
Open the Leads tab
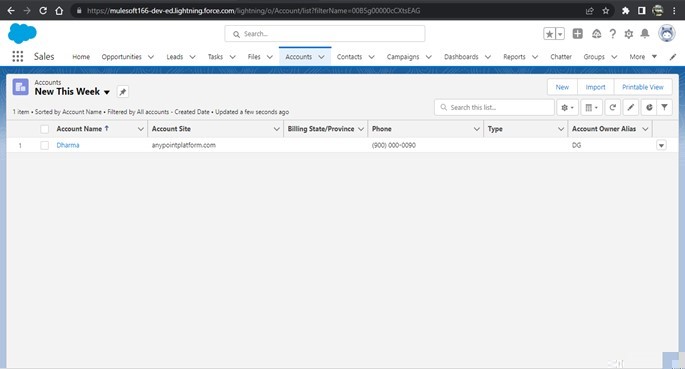tap(175, 57)
